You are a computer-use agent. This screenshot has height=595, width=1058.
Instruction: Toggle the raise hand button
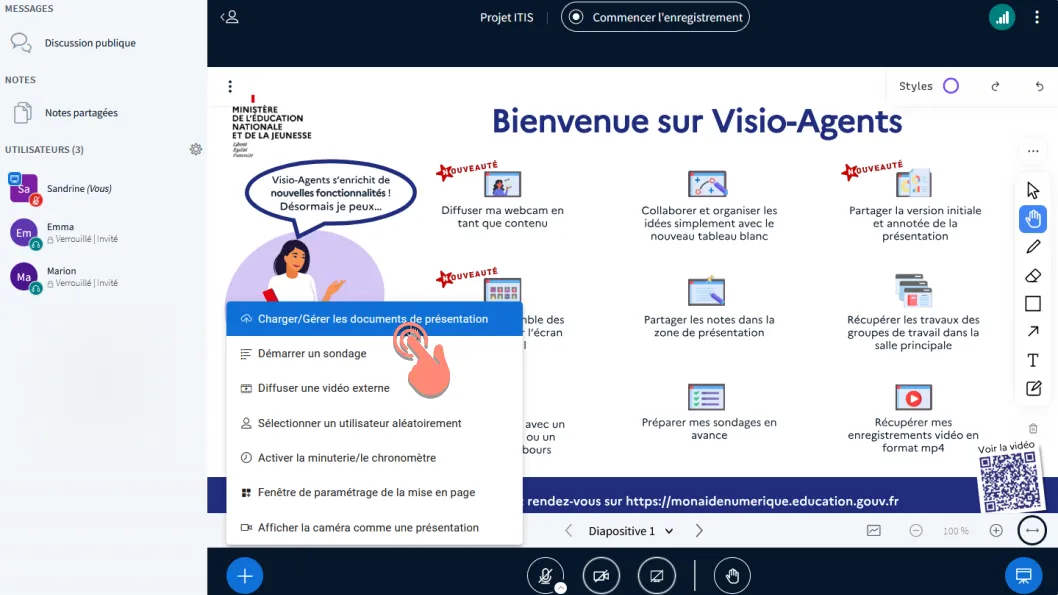tap(732, 575)
